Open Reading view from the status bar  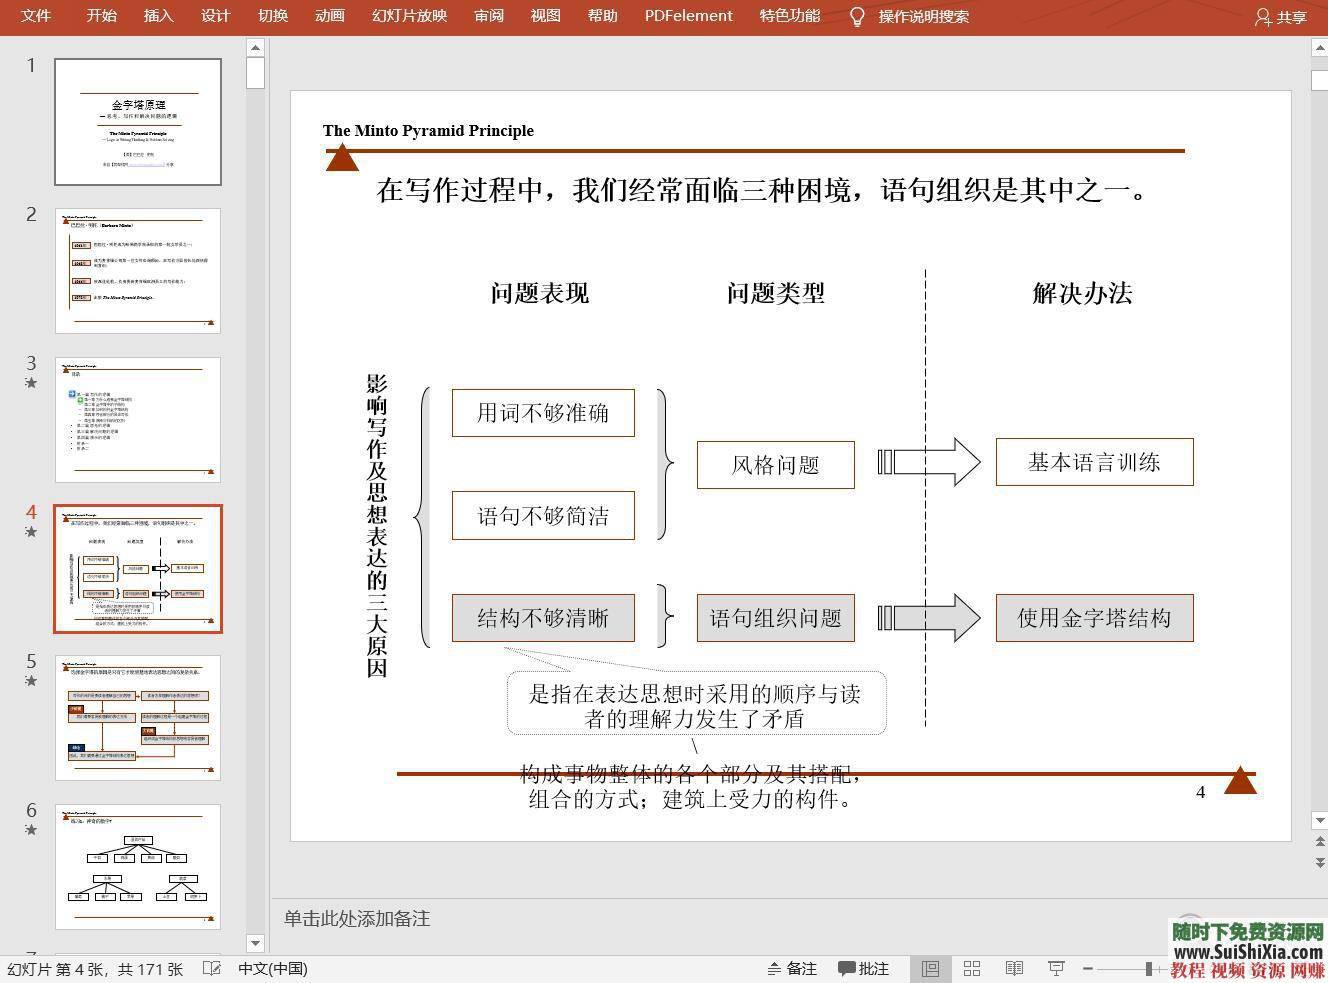tap(1014, 968)
